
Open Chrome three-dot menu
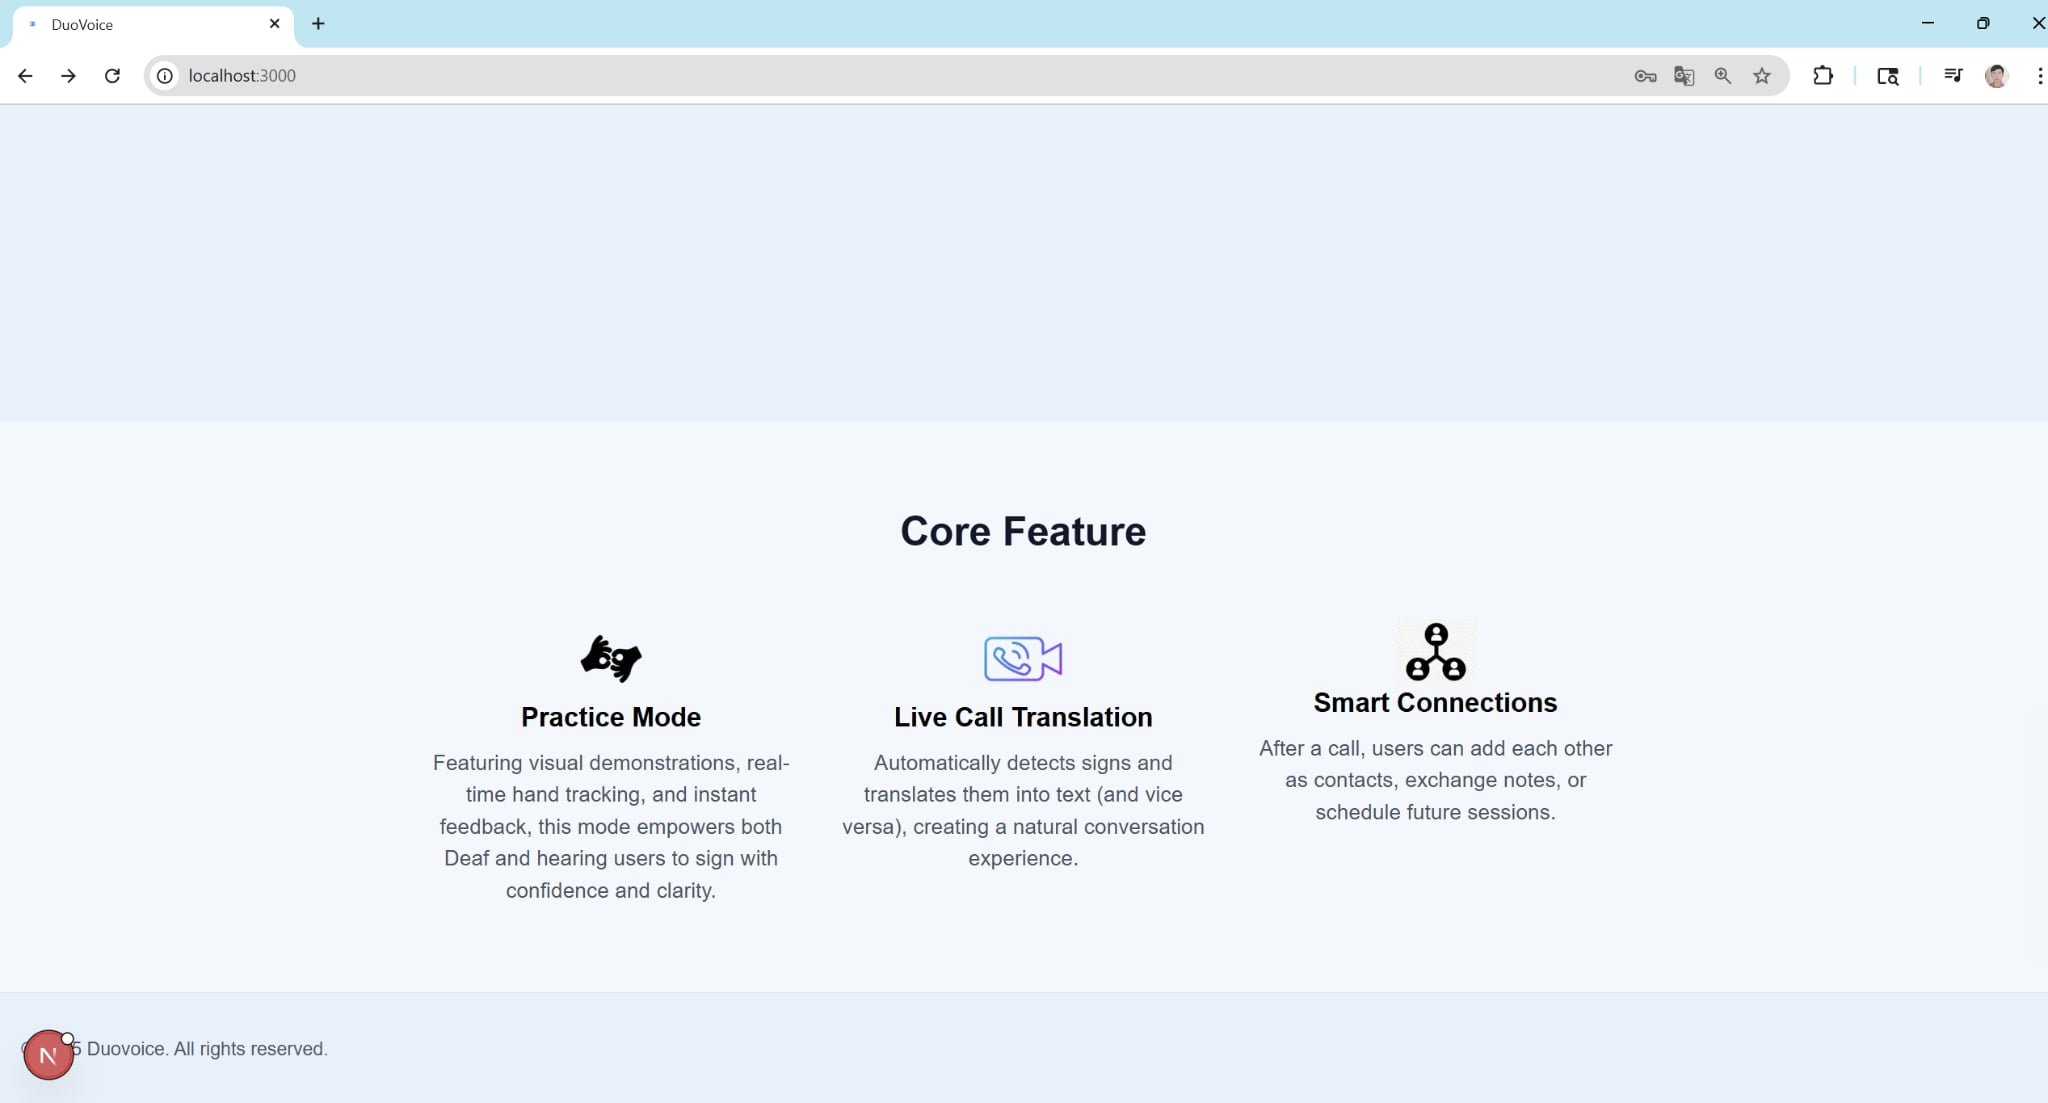click(2039, 76)
